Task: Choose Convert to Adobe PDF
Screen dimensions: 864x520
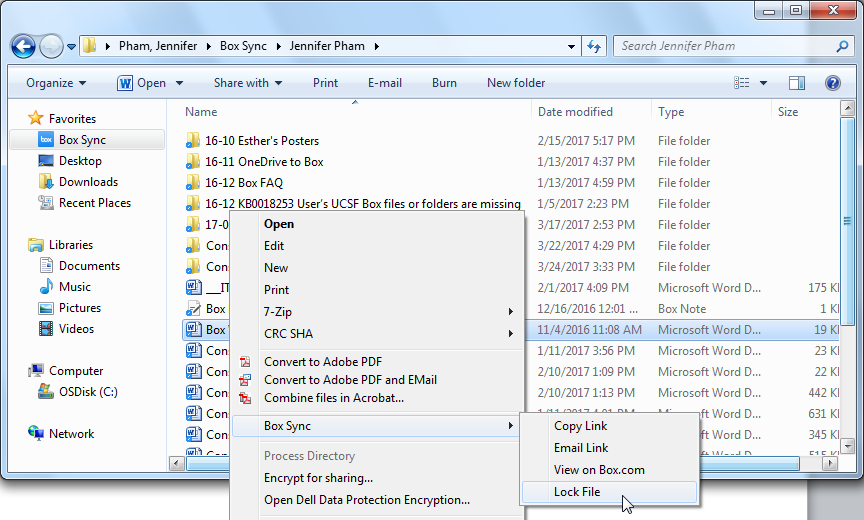Action: coord(323,362)
